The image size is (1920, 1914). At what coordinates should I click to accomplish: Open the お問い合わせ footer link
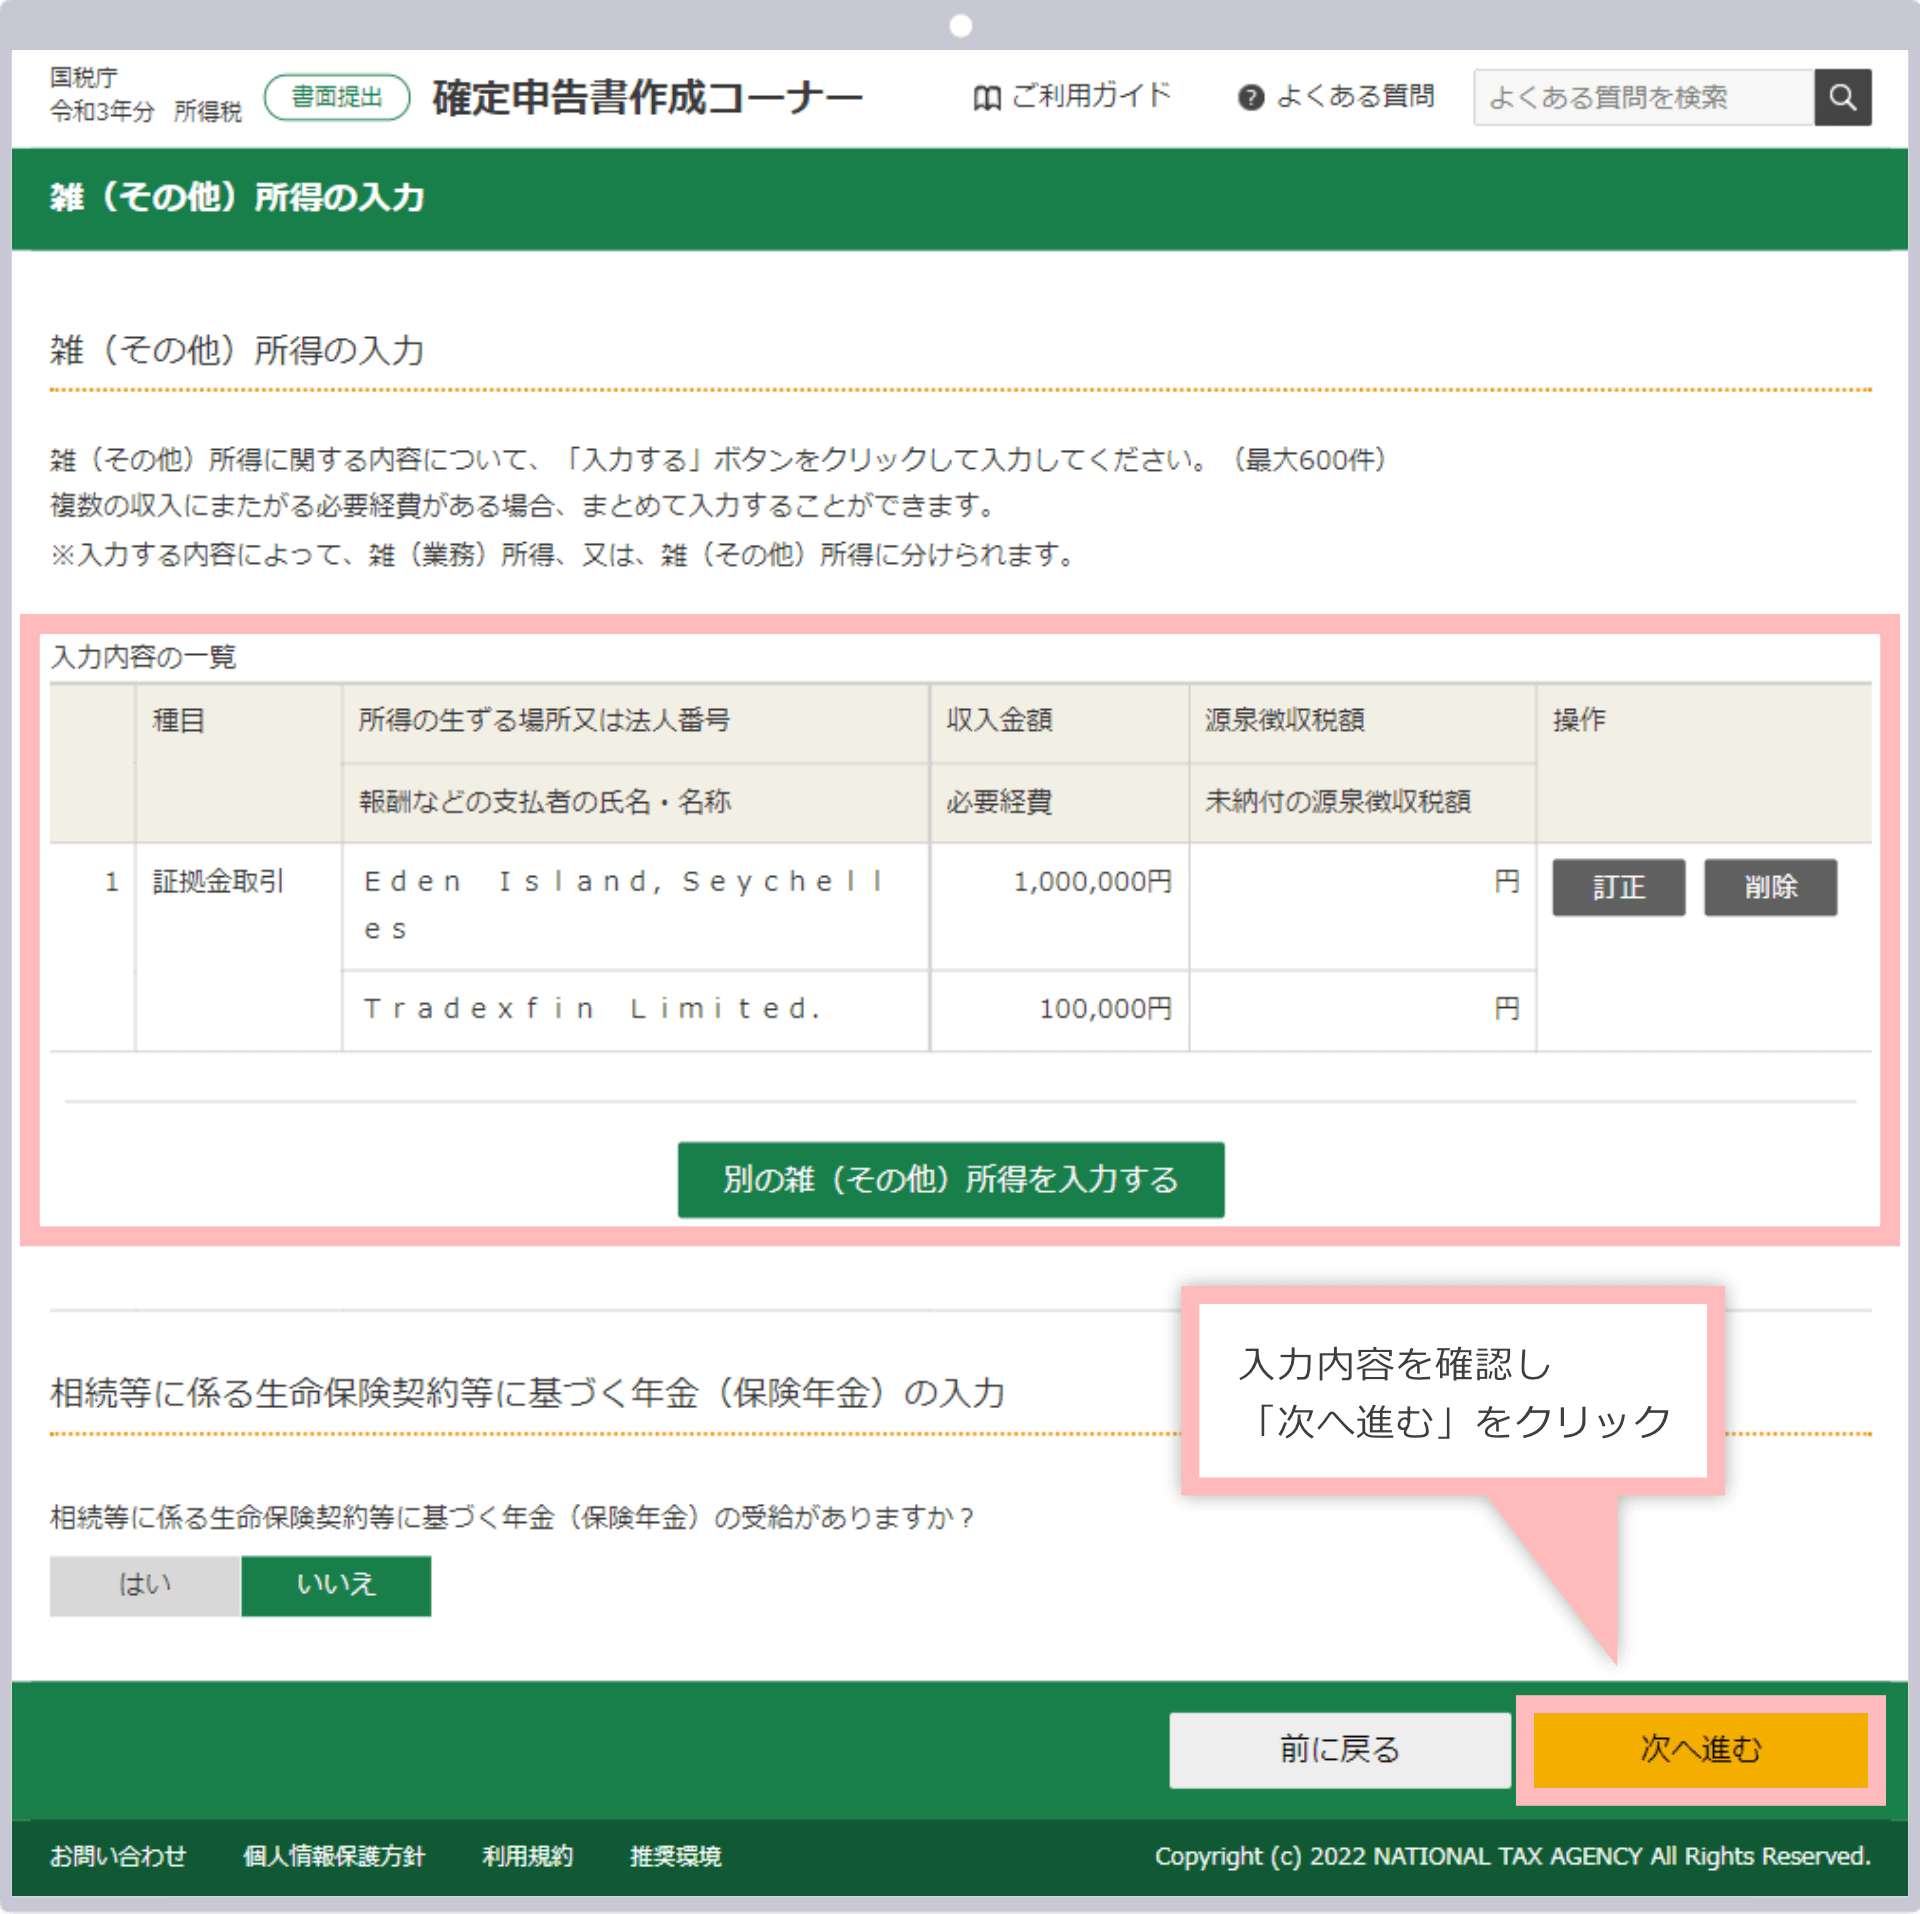pyautogui.click(x=118, y=1857)
